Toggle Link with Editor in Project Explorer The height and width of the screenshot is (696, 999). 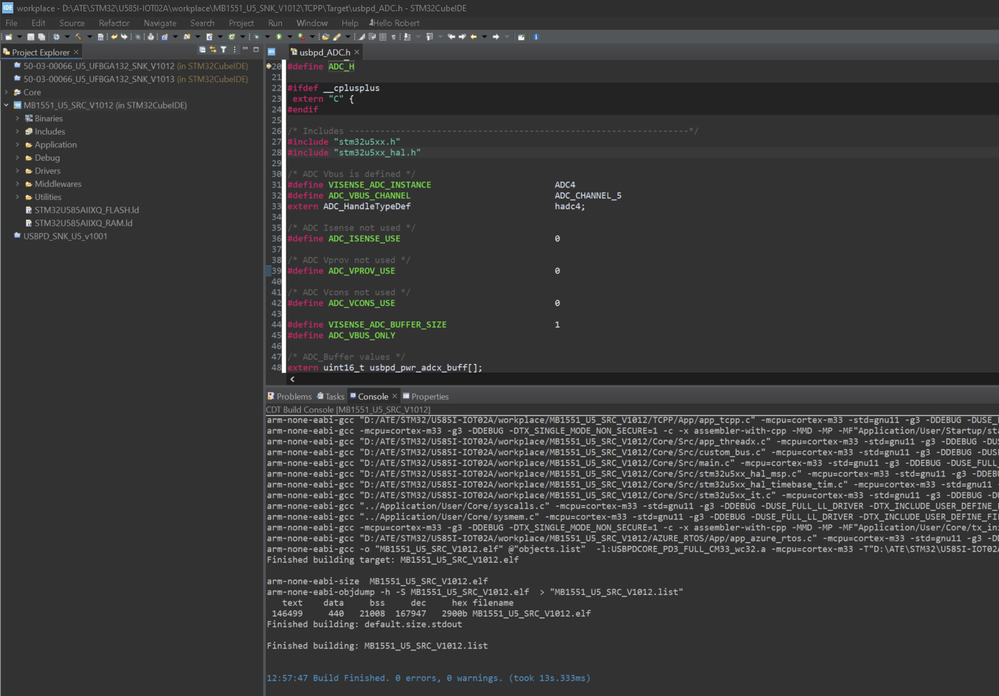[213, 51]
